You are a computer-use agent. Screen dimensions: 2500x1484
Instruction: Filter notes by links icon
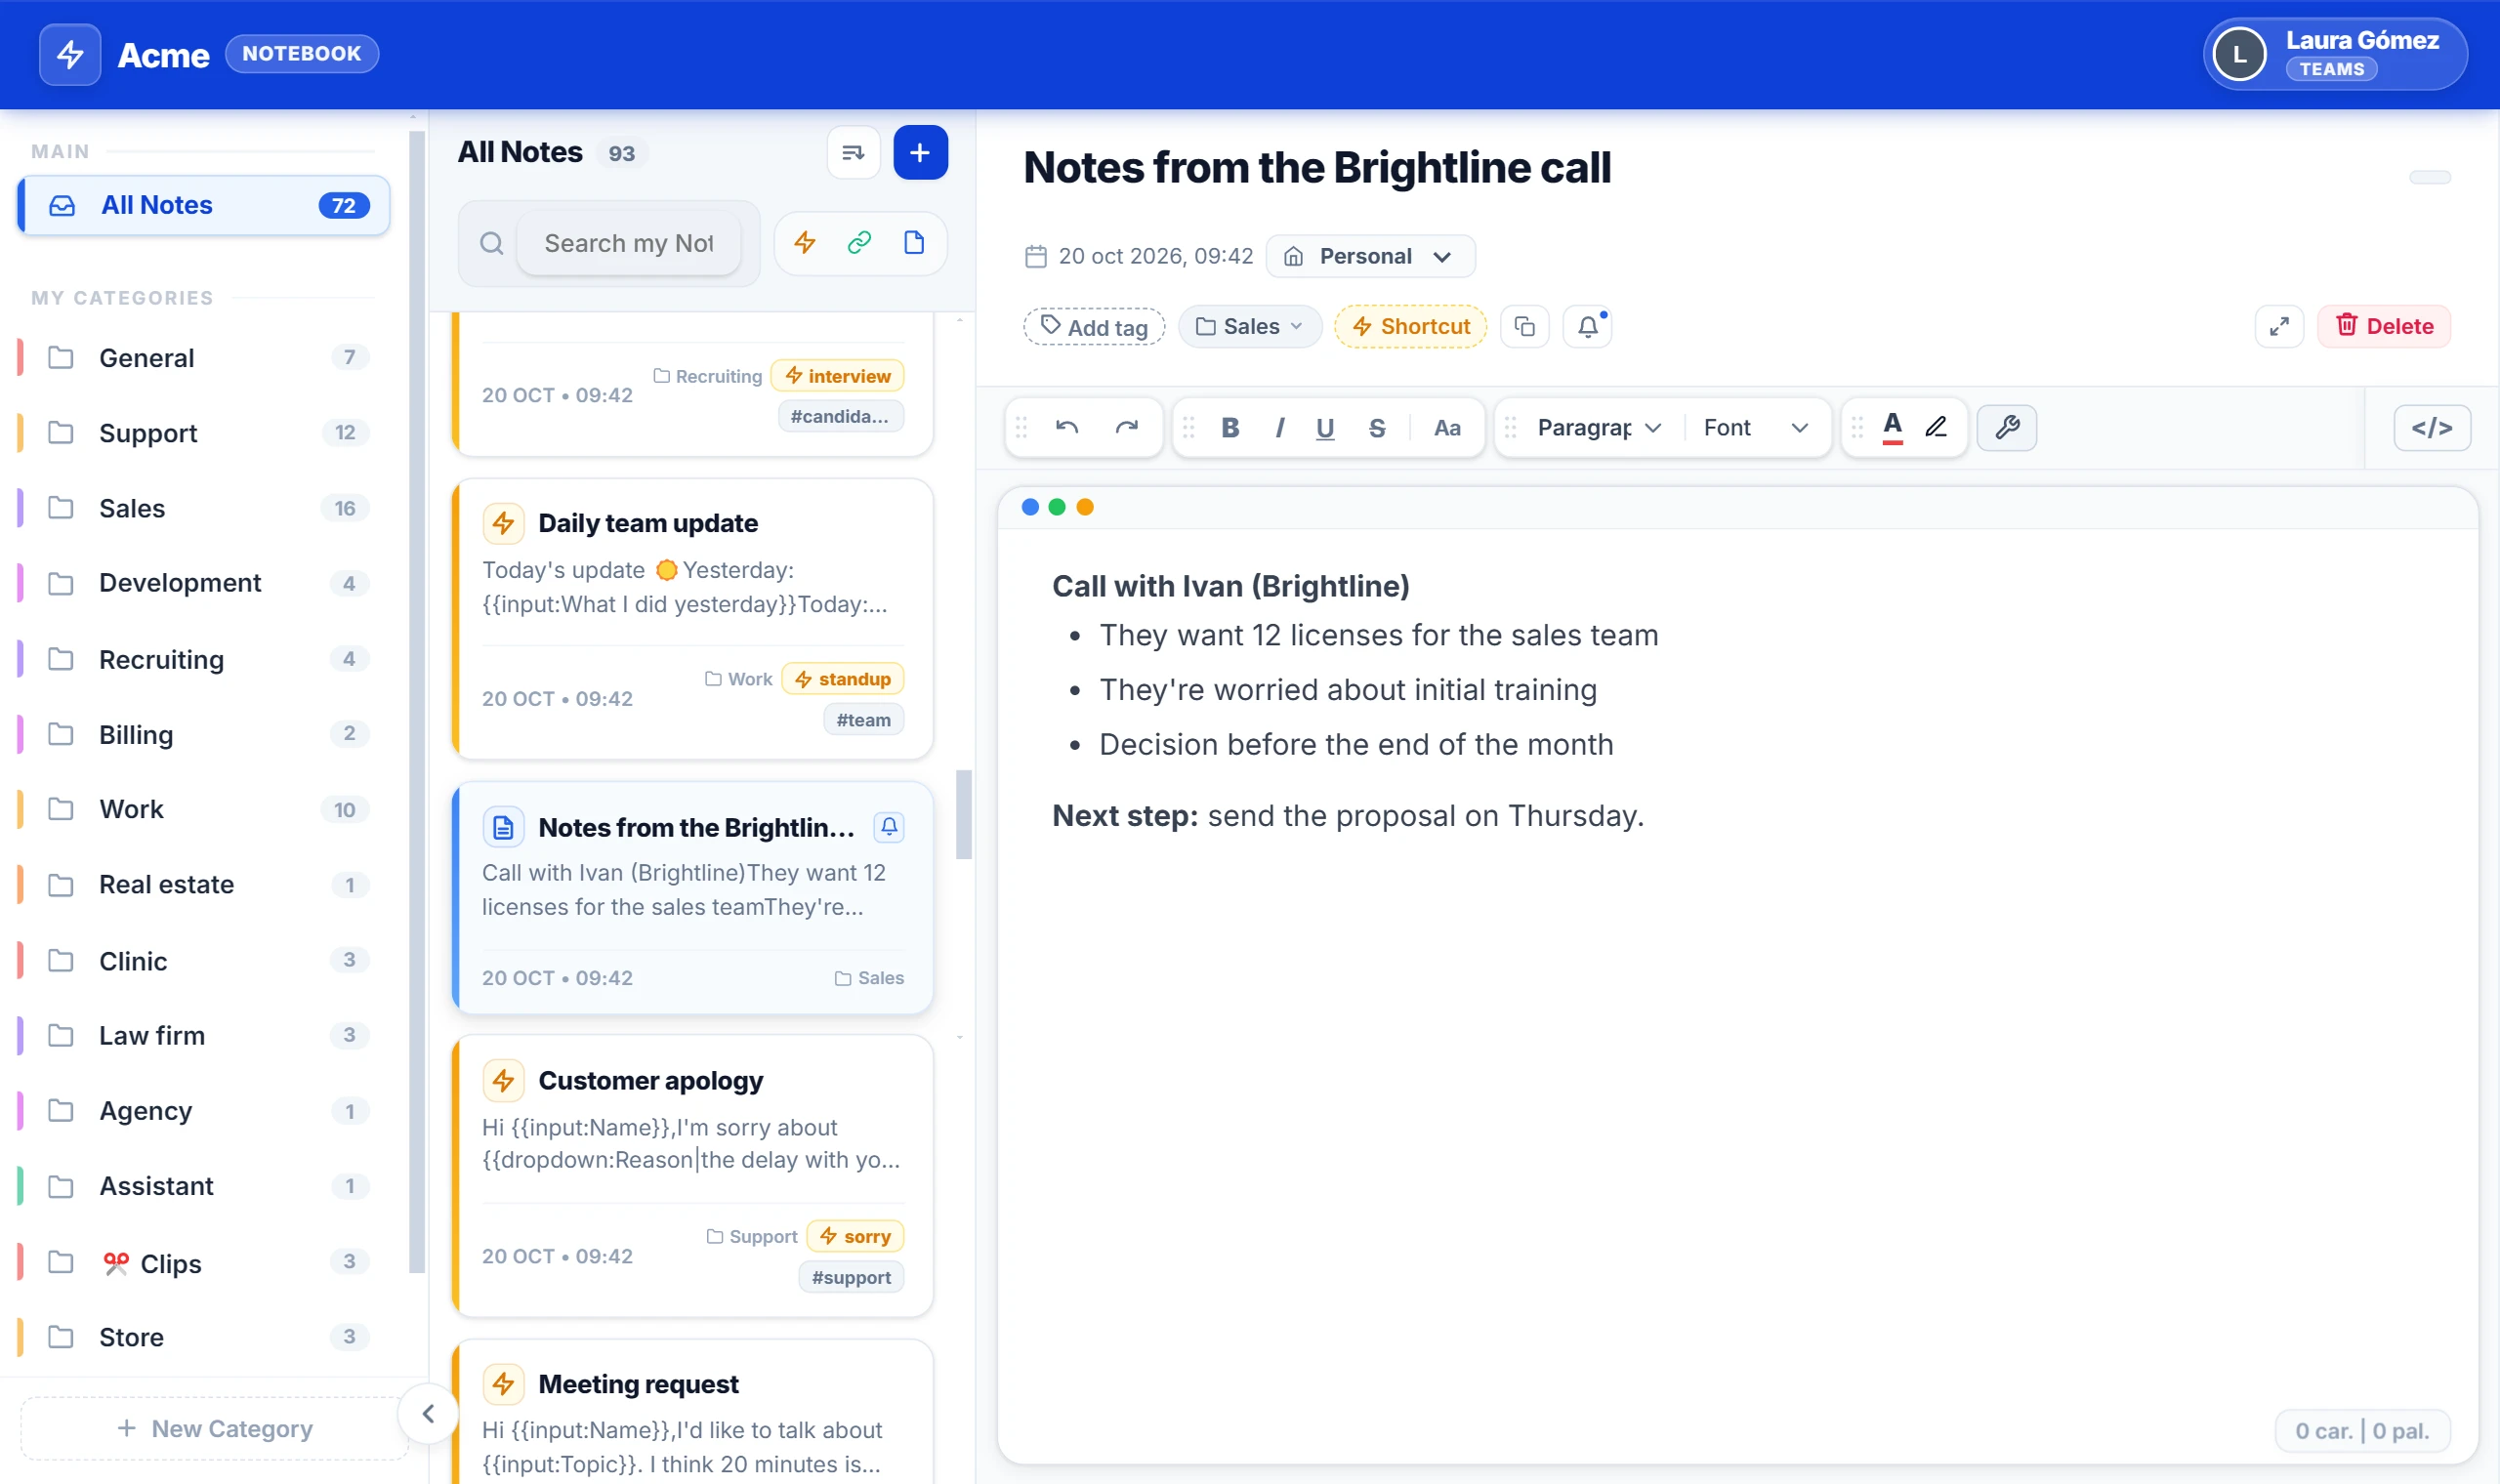(x=860, y=243)
